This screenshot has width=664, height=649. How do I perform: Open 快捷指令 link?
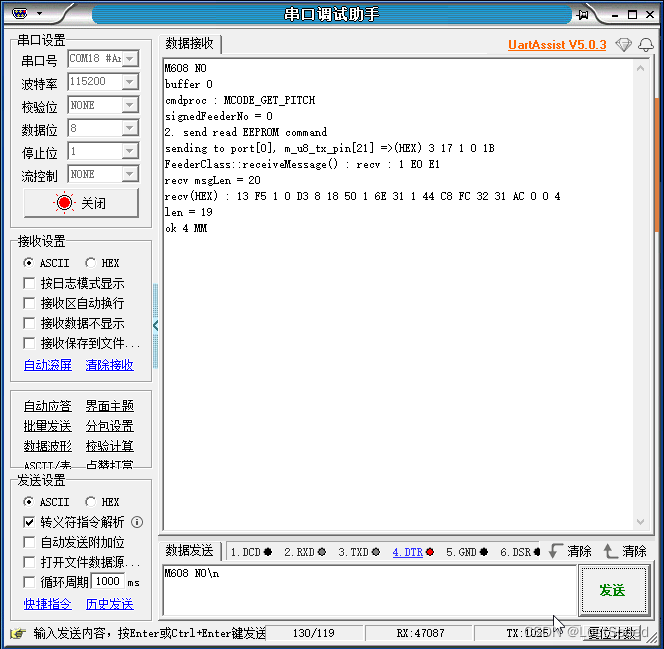(x=48, y=604)
